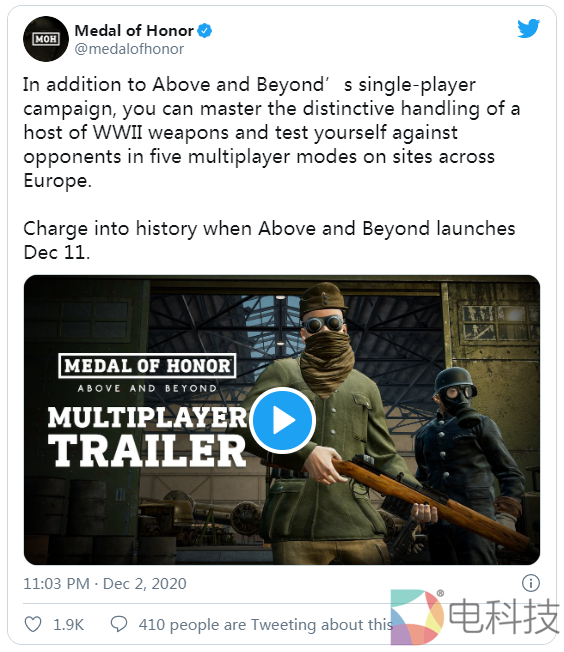Open the tweet info circle icon
The width and height of the screenshot is (564, 652).
(531, 583)
